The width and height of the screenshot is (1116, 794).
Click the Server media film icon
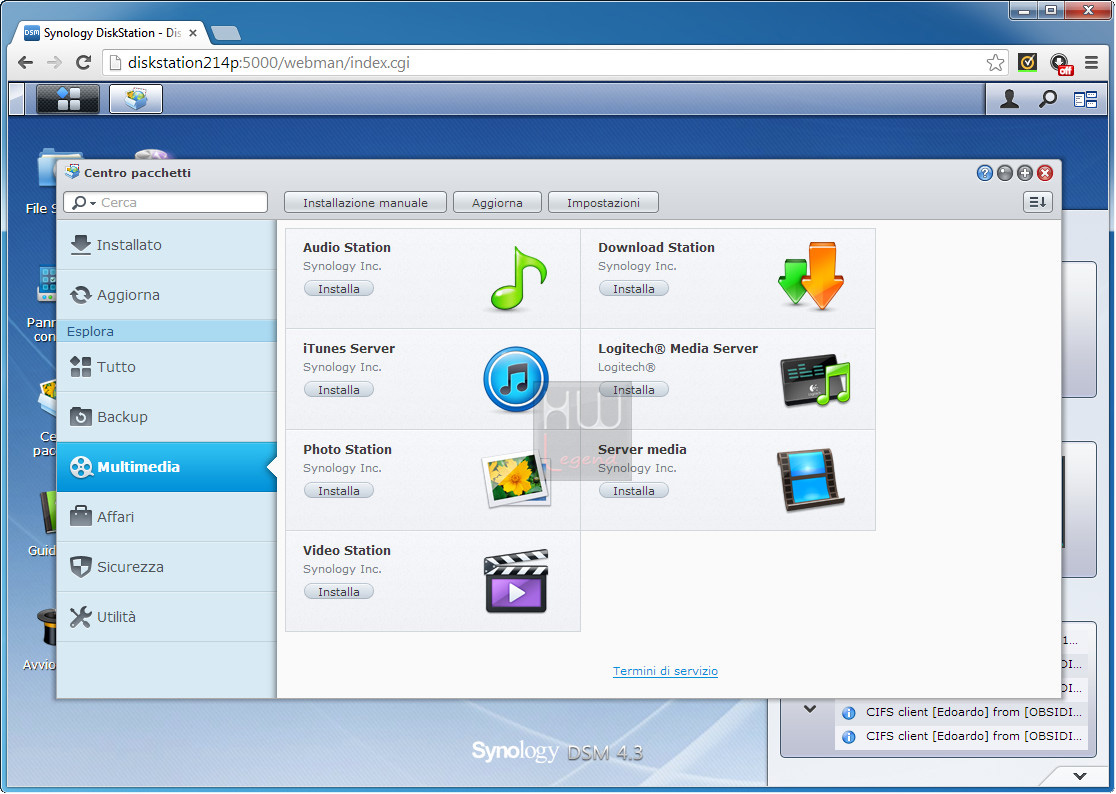point(810,480)
